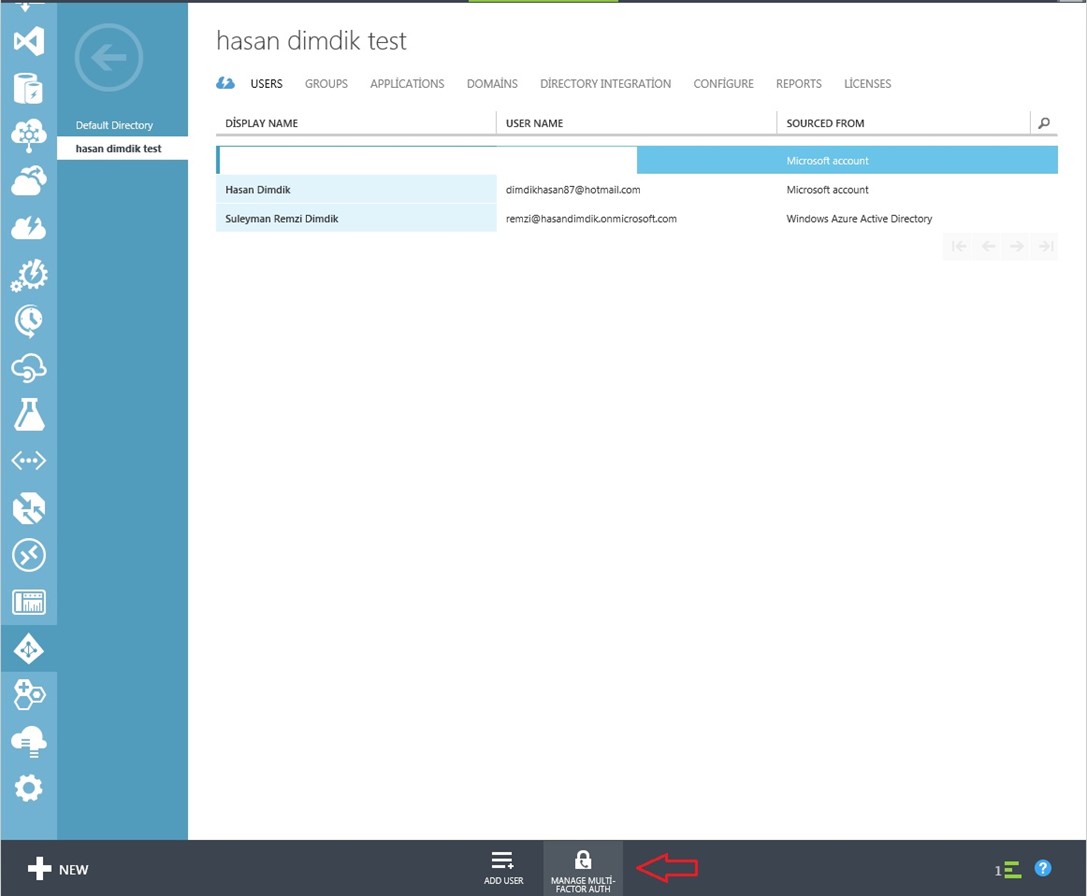Click dimdikhasan87@hotmail.com user name

tap(573, 189)
